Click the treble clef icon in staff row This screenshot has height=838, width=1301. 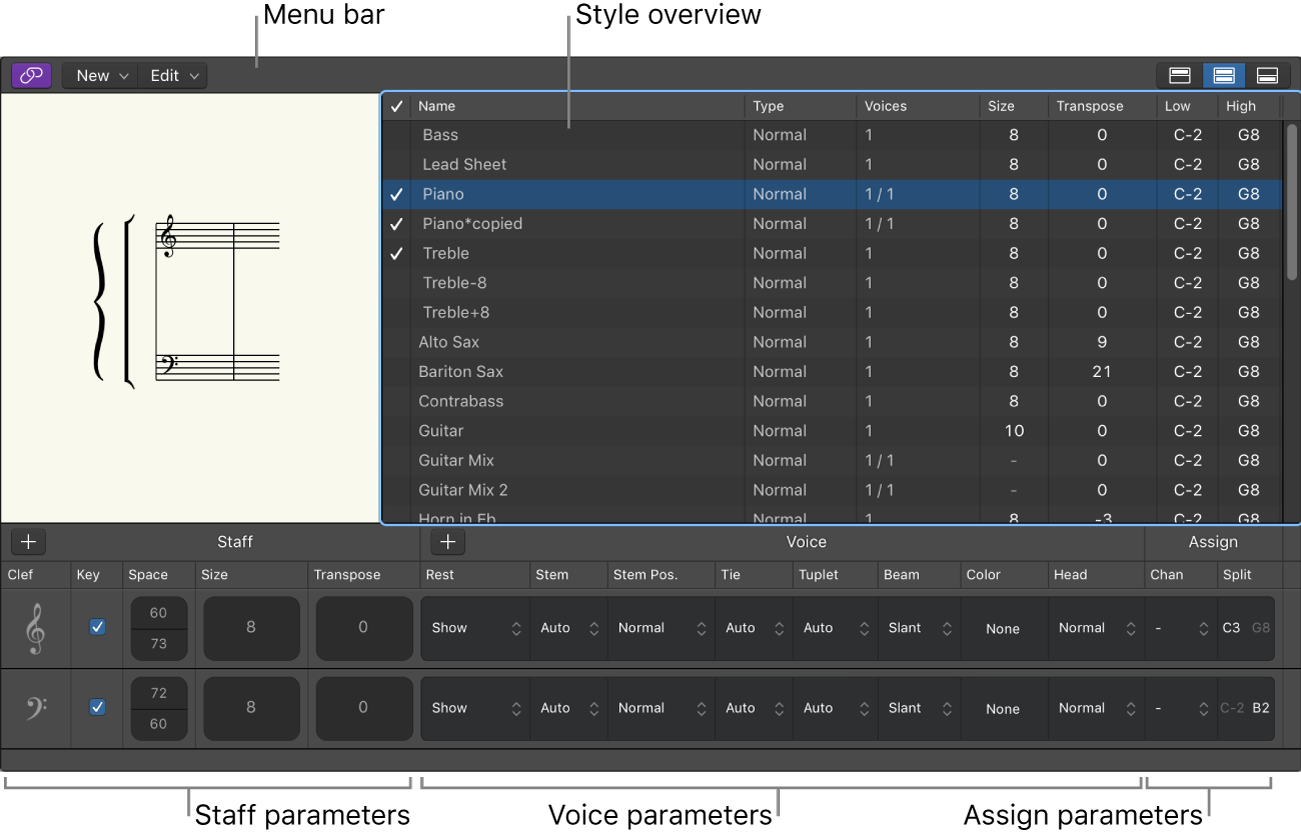36,629
